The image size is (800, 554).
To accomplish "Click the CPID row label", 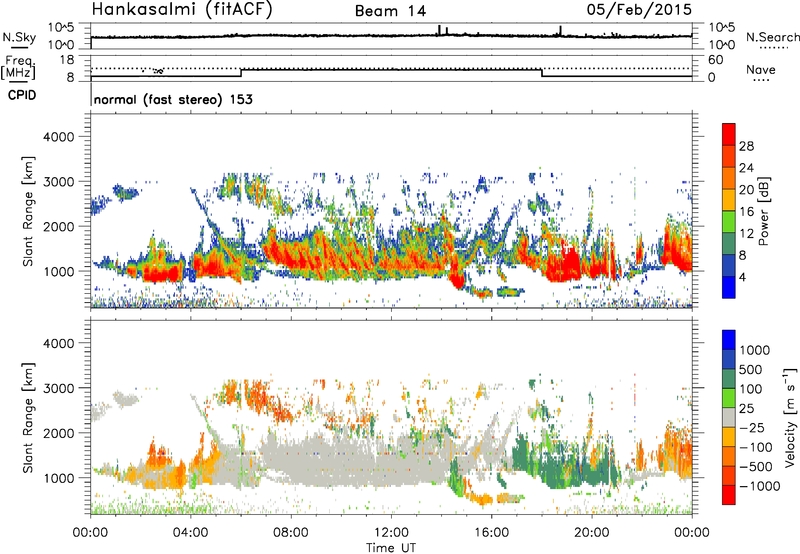I will click(x=22, y=95).
